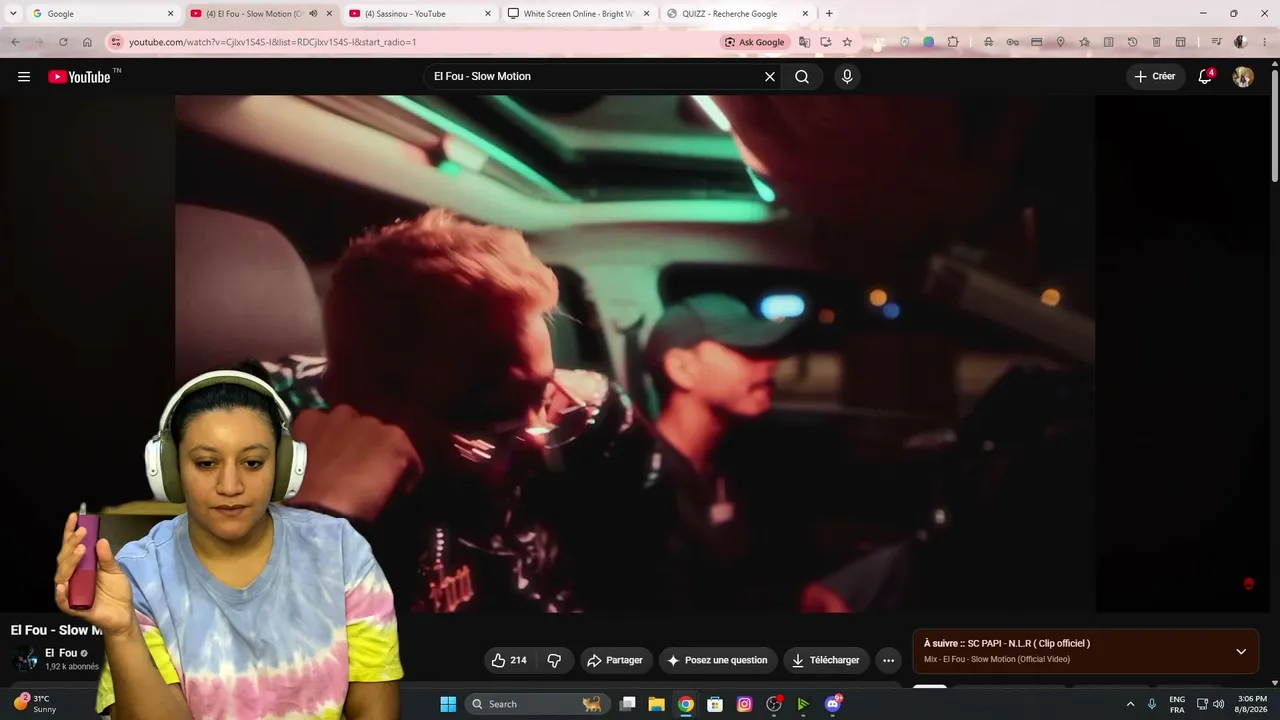1280x720 pixels.
Task: Open the El Fou channel name
Action: pos(61,653)
